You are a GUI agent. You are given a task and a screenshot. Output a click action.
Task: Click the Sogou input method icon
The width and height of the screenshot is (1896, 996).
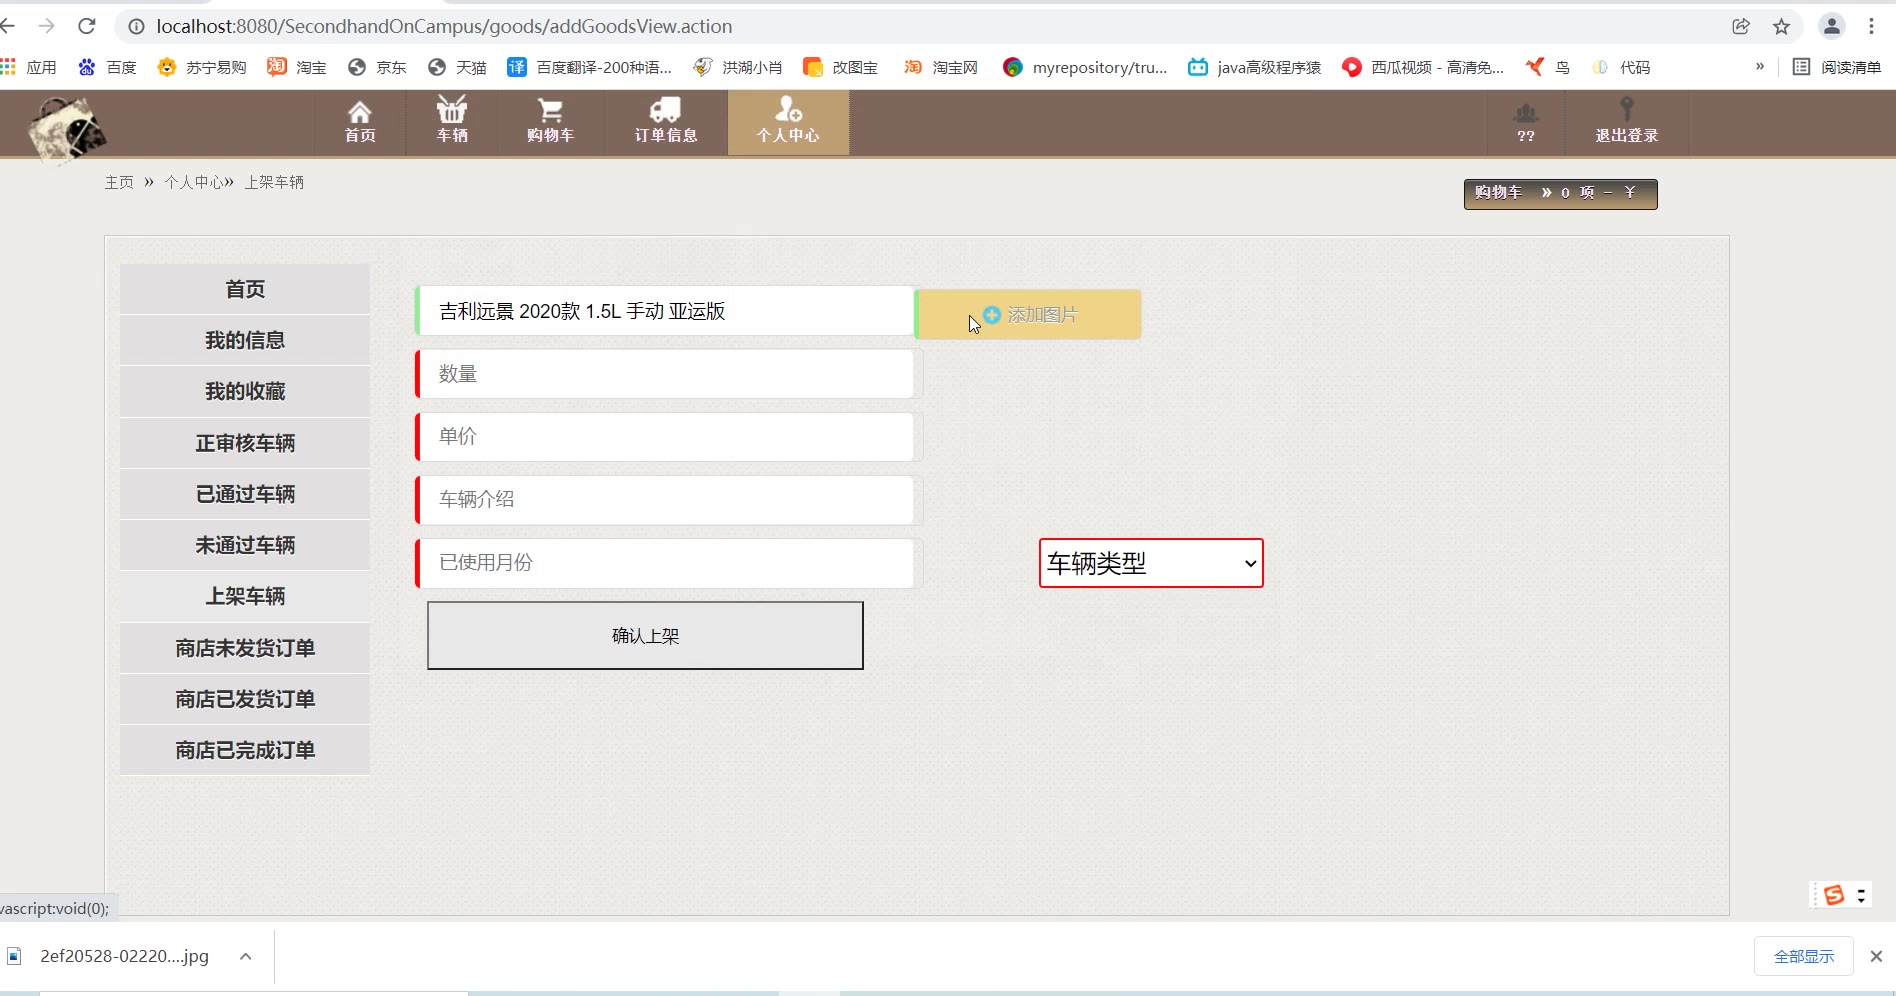coord(1834,895)
